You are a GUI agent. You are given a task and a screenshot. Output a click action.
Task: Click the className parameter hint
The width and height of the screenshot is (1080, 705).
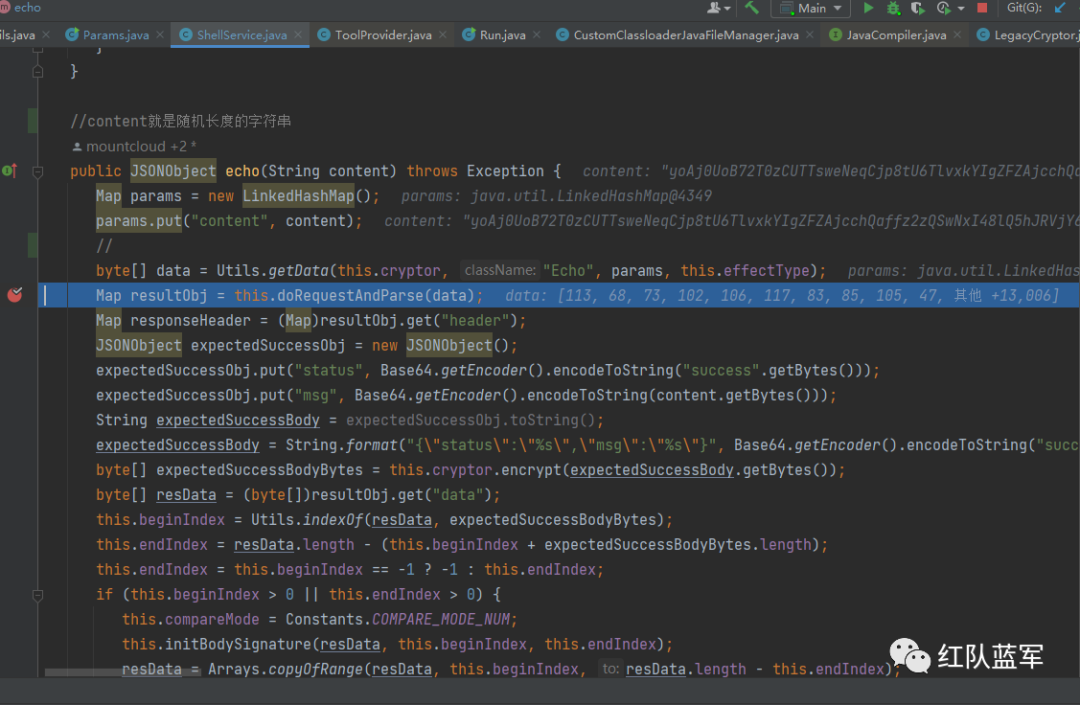click(x=500, y=271)
